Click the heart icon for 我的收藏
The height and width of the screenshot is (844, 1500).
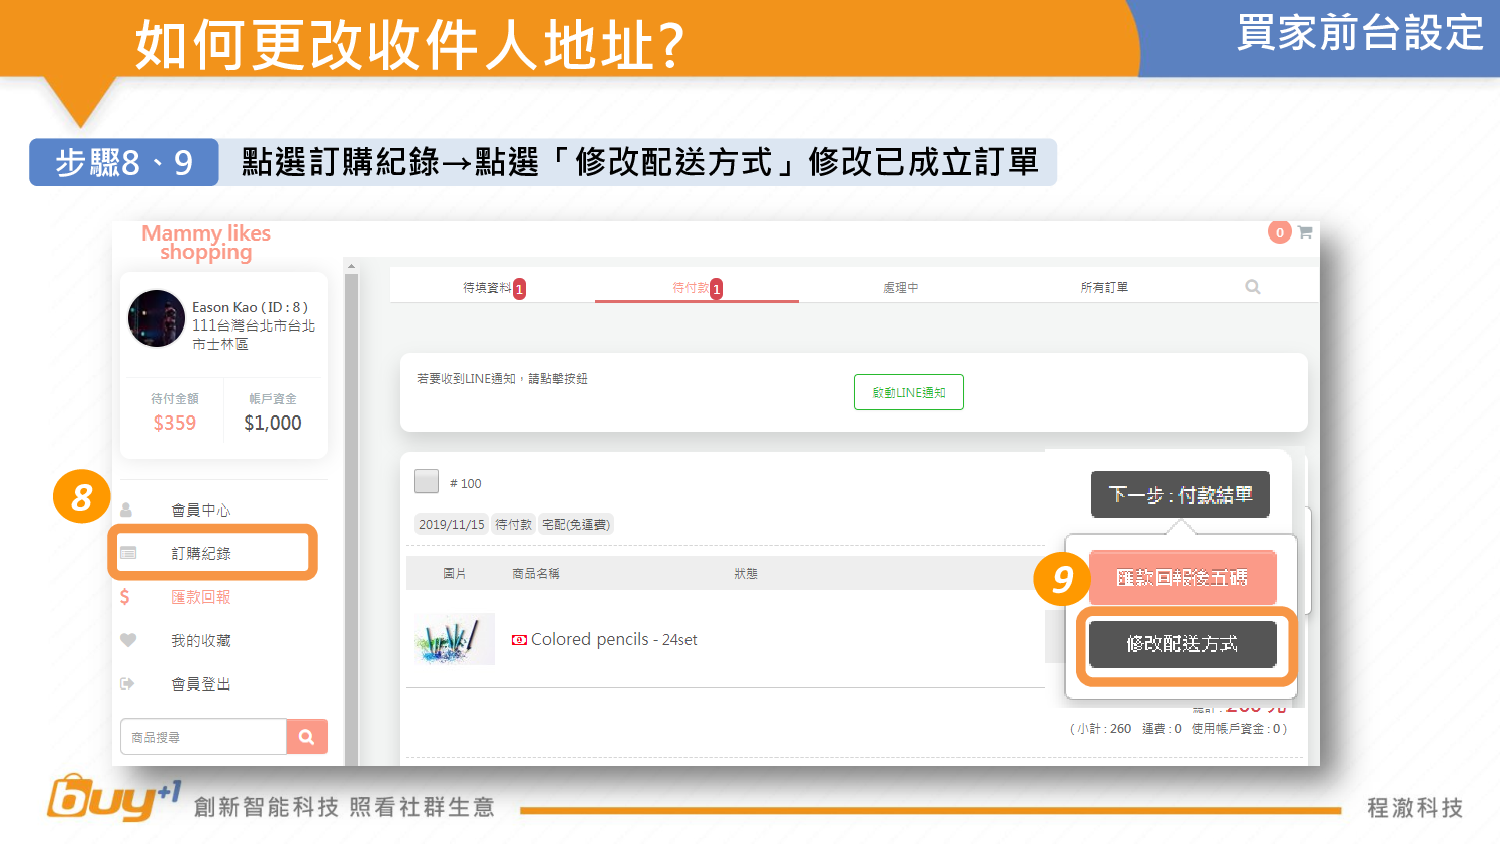click(127, 640)
